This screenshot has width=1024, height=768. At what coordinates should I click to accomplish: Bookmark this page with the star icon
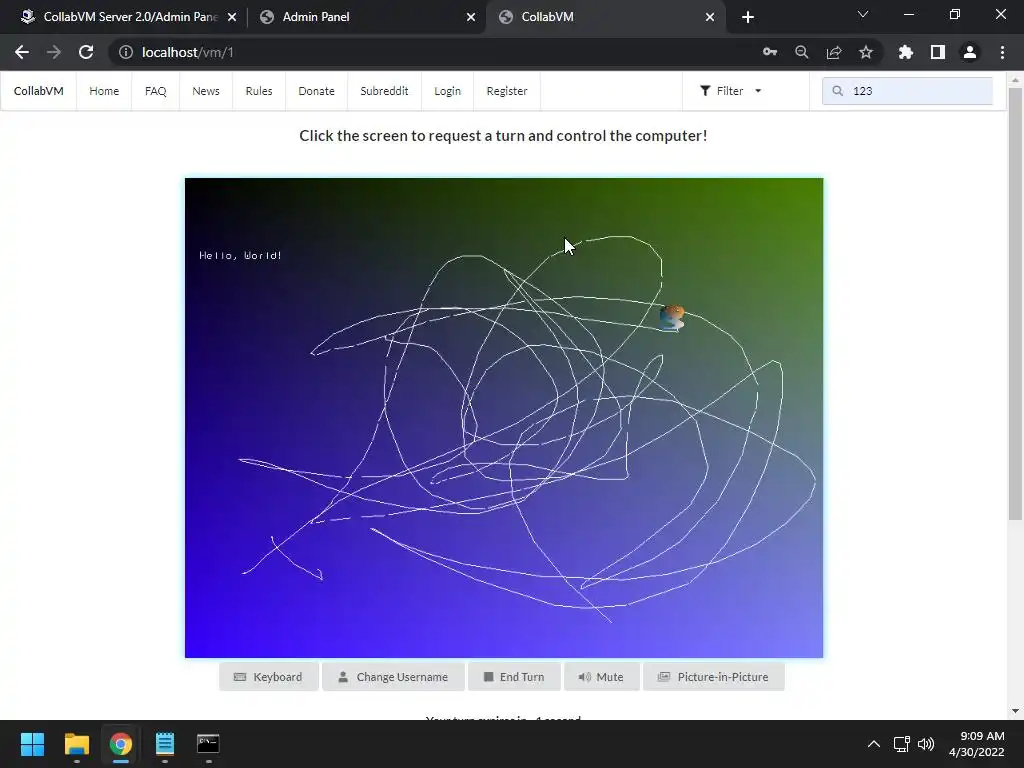point(866,52)
